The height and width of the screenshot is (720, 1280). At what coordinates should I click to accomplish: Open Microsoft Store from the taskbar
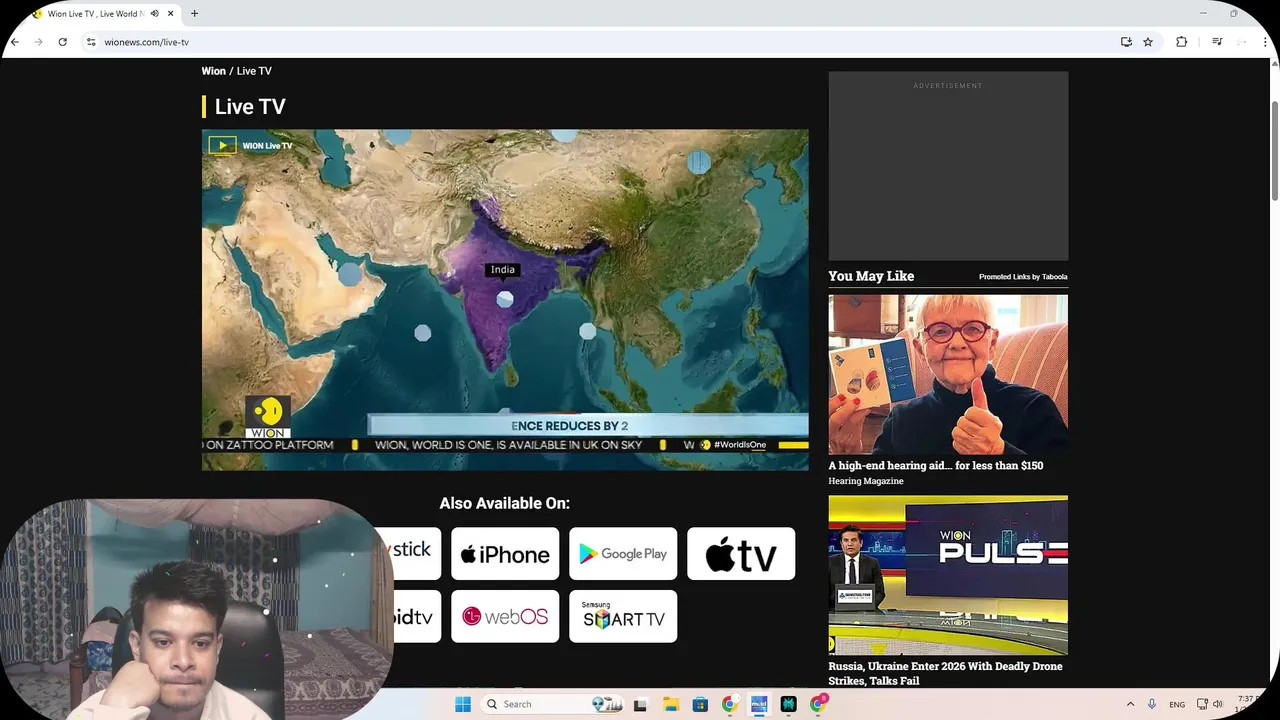(x=700, y=704)
